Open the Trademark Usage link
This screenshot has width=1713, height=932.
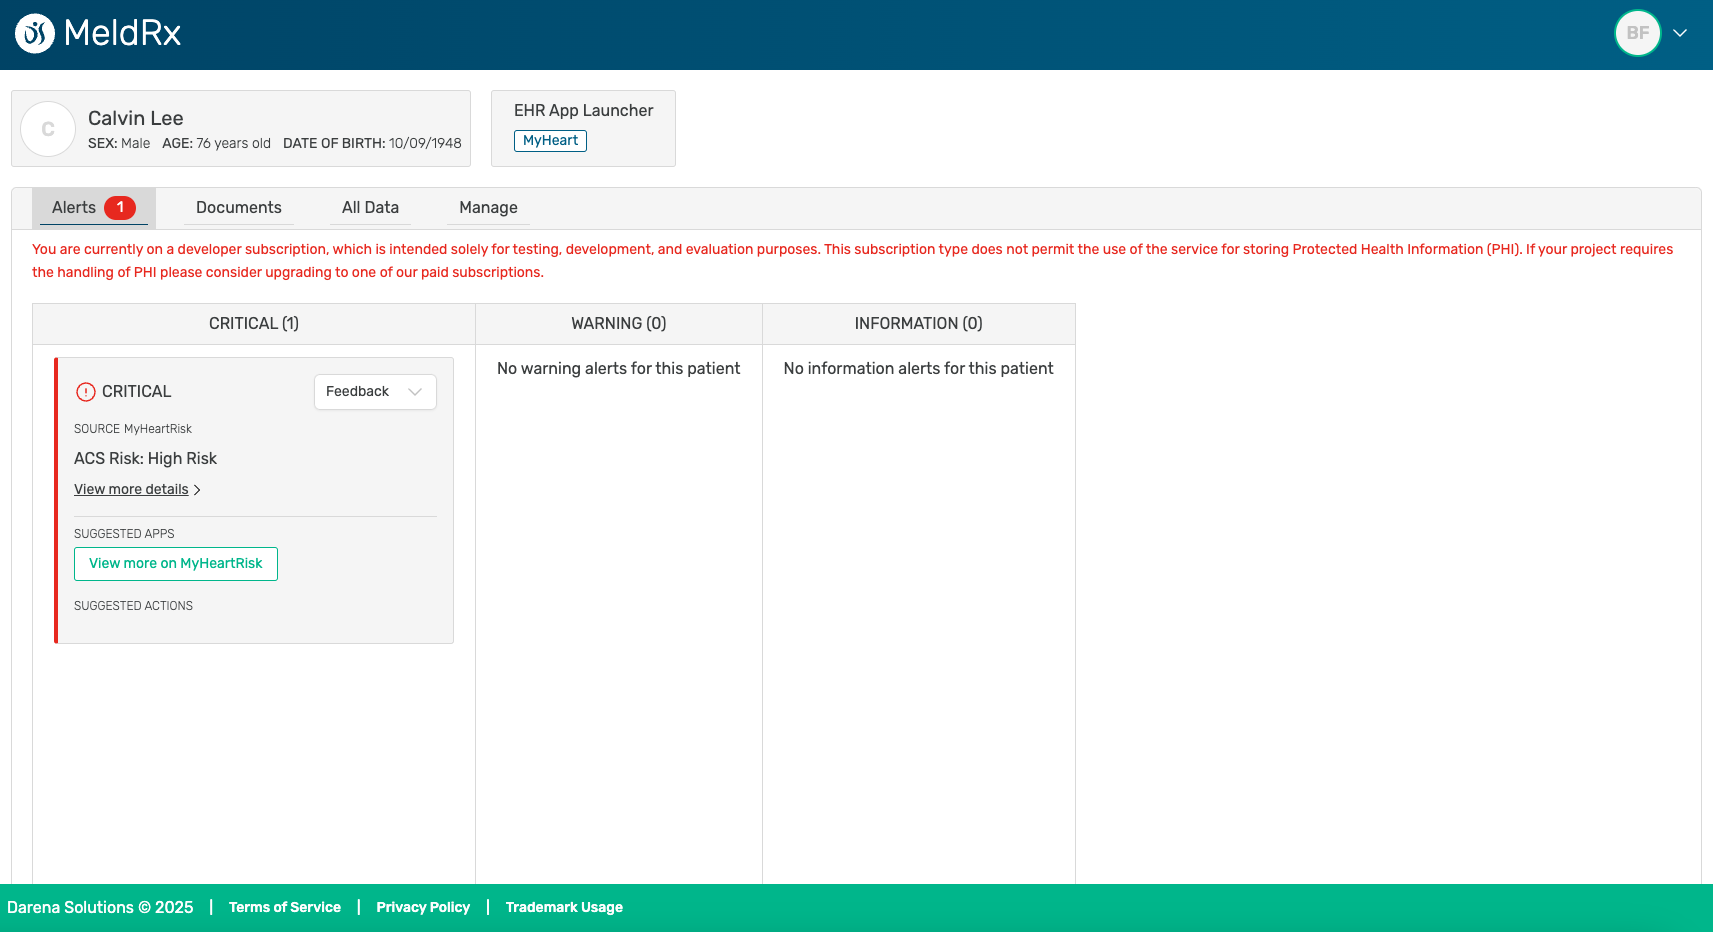[564, 907]
